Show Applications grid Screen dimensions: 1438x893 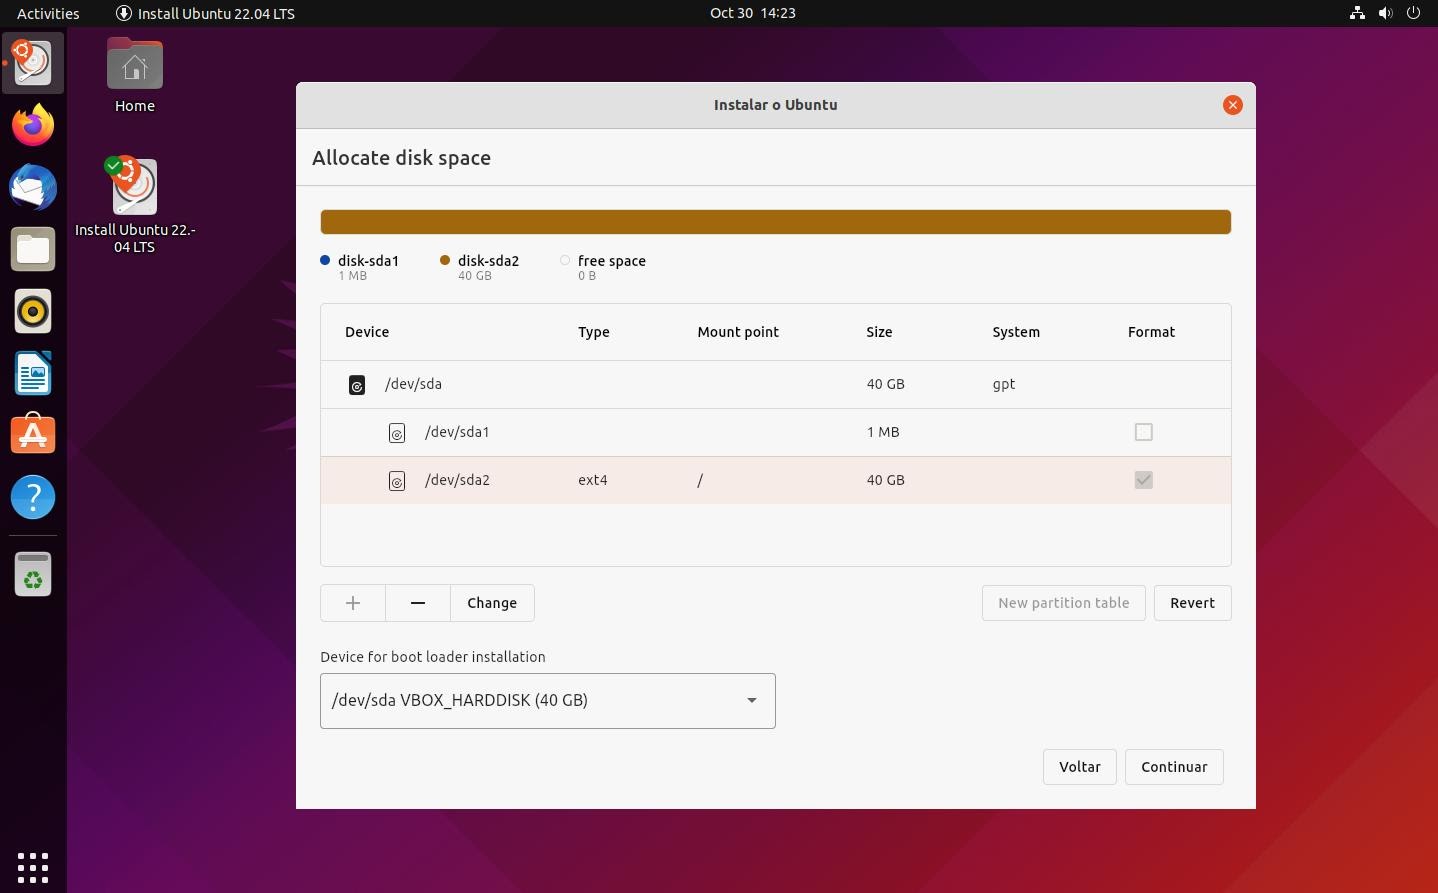[33, 867]
